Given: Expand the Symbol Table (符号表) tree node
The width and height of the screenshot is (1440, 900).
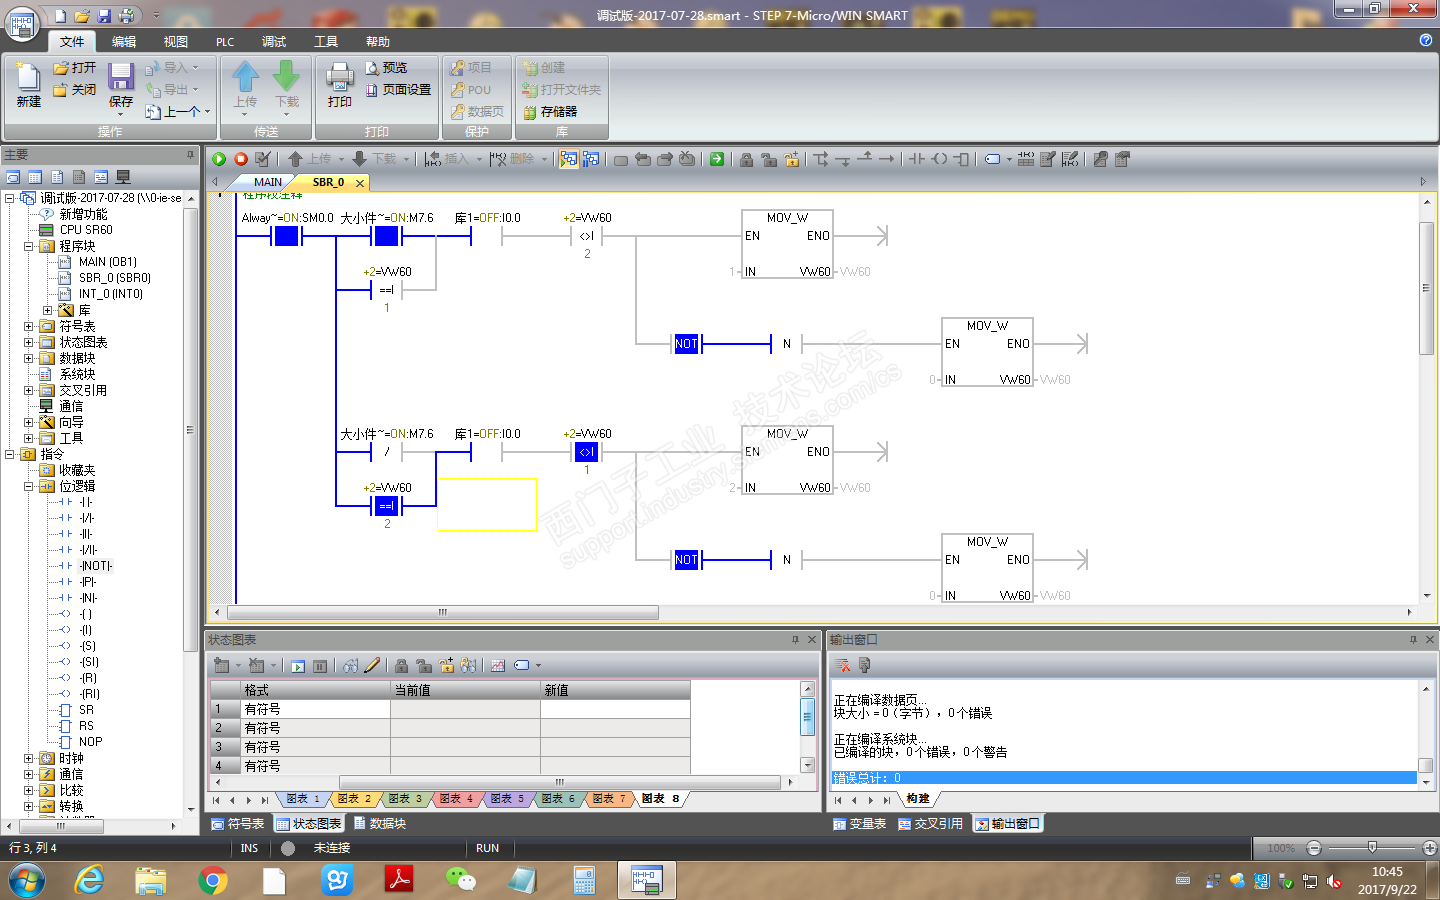Looking at the screenshot, I should pyautogui.click(x=28, y=326).
